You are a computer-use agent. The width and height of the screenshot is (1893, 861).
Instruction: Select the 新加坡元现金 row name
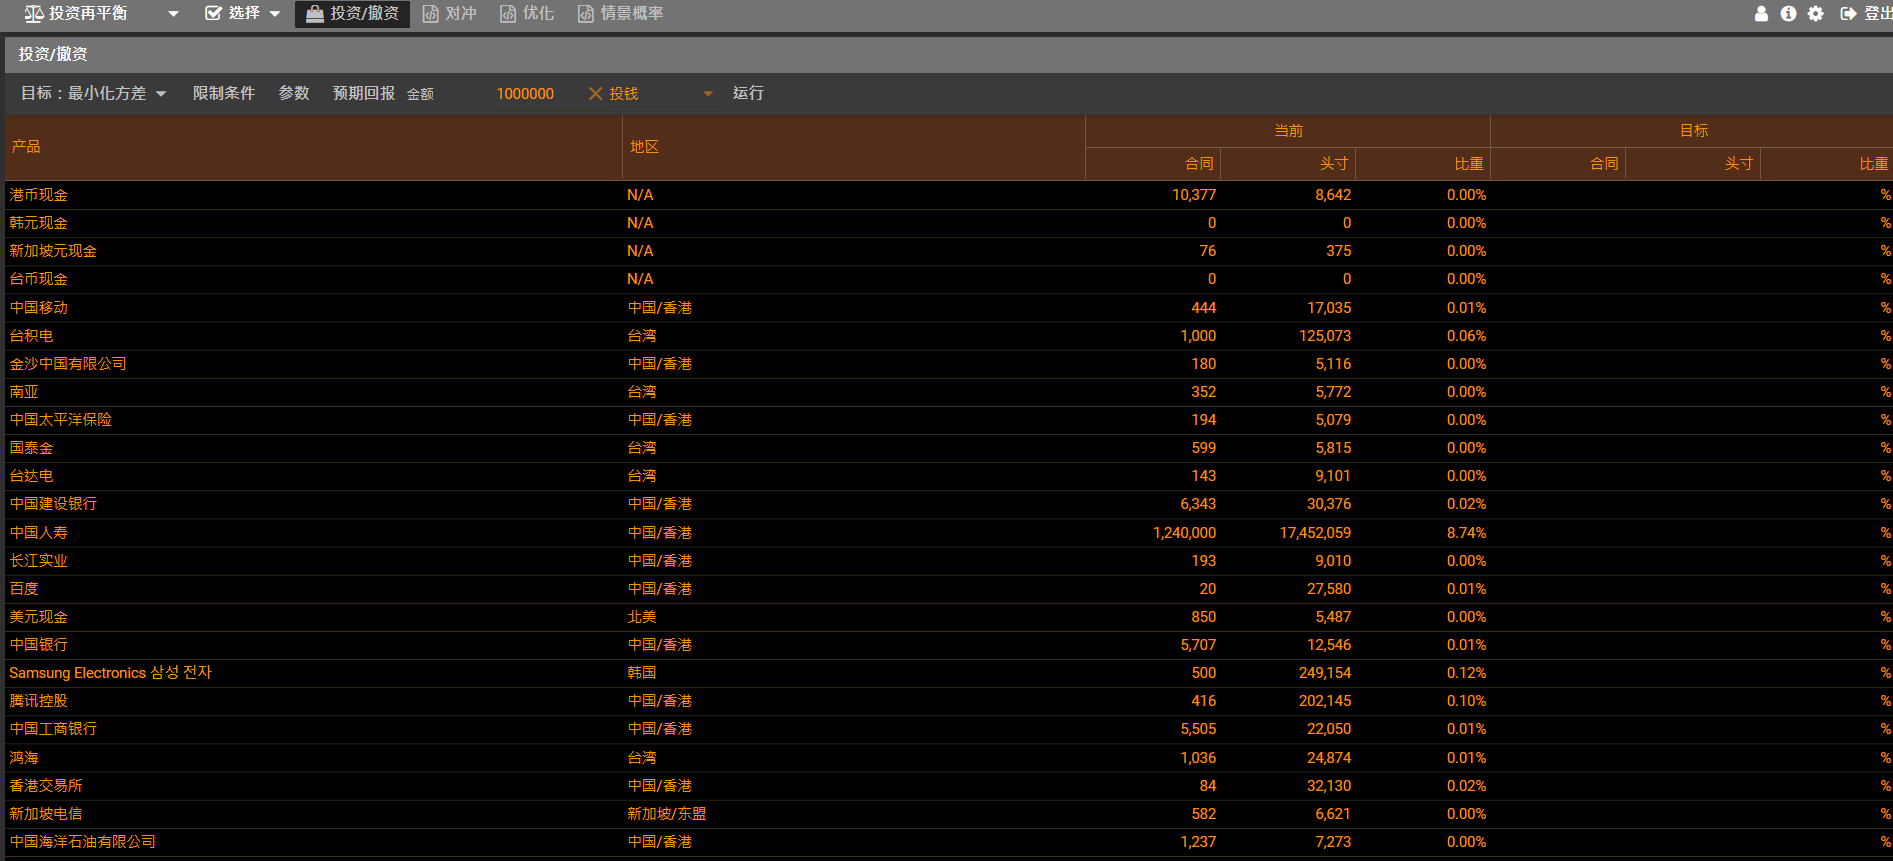pyautogui.click(x=53, y=251)
